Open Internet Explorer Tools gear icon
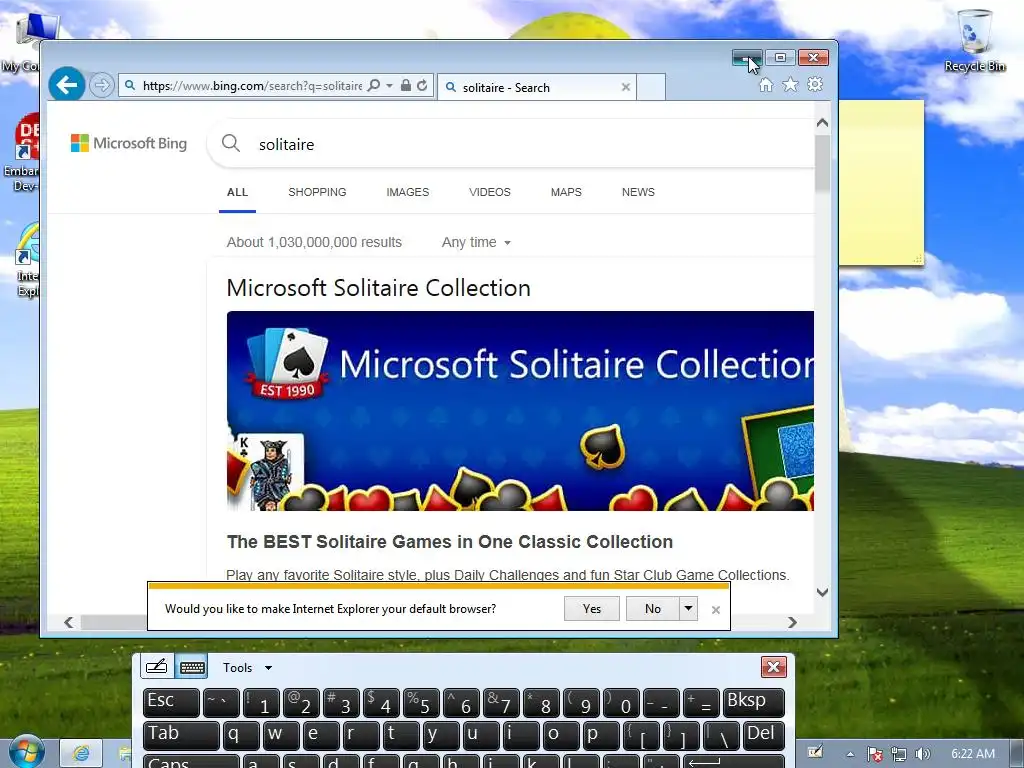The width and height of the screenshot is (1024, 768). coord(815,85)
